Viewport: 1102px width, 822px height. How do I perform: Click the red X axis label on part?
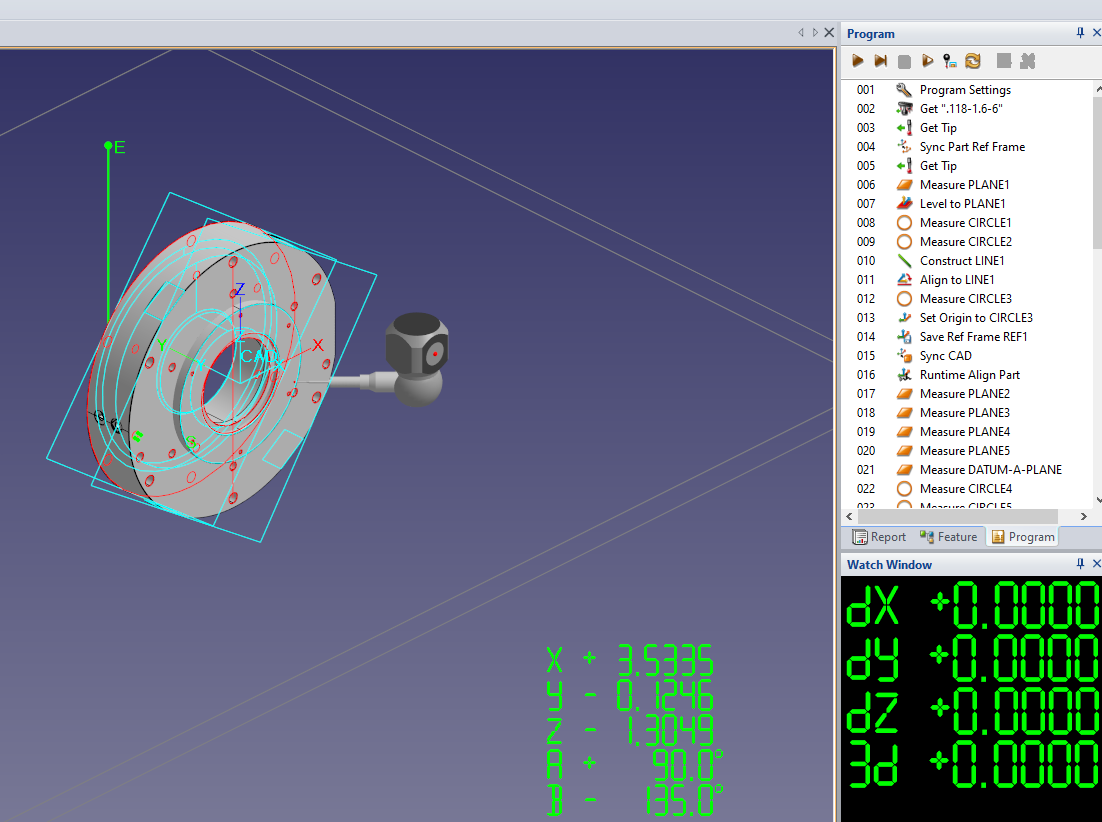point(318,344)
